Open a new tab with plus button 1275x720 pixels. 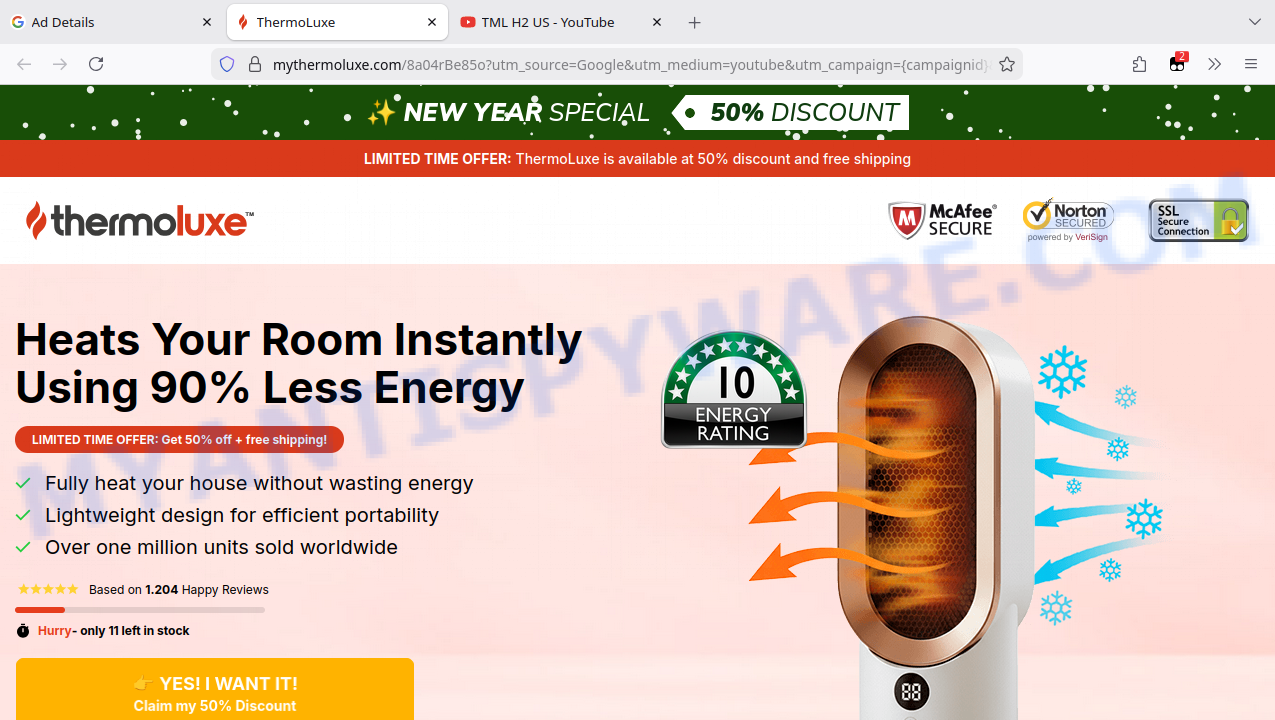[695, 22]
